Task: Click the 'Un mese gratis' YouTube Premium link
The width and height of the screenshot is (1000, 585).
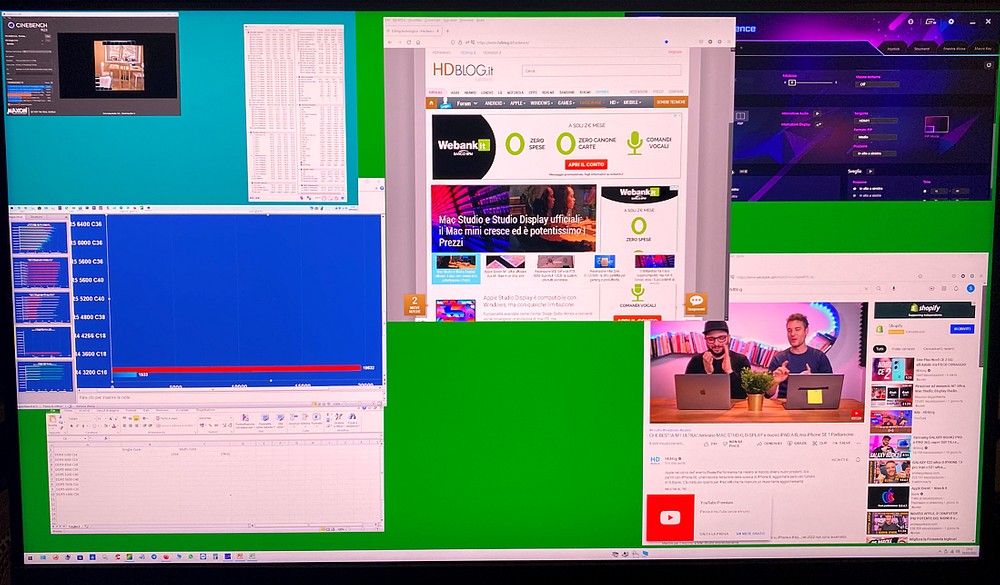Action: [x=750, y=533]
